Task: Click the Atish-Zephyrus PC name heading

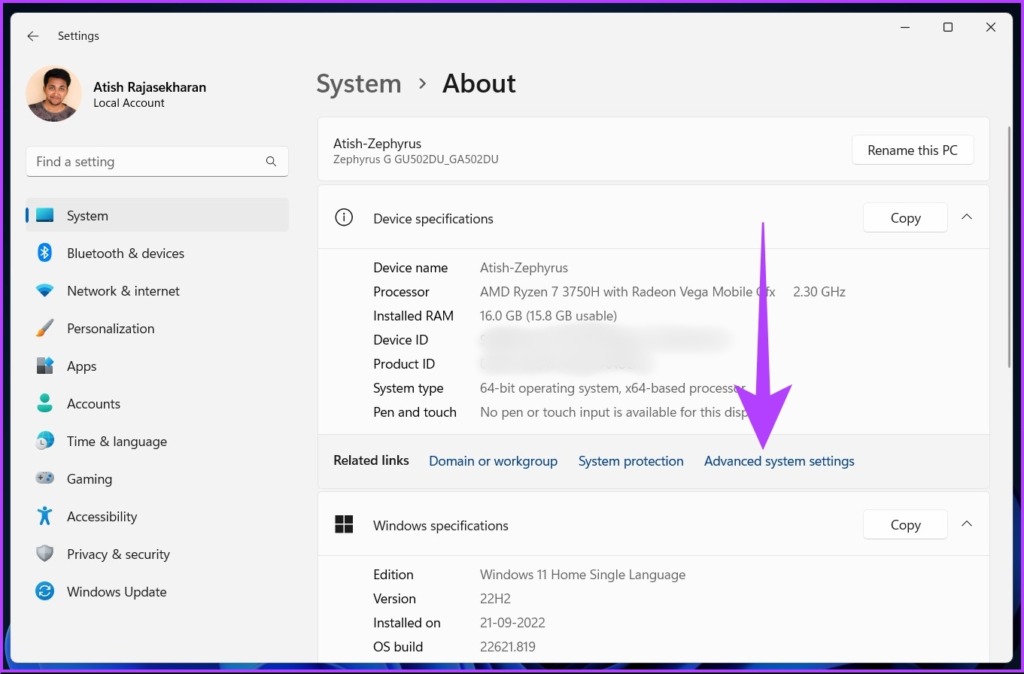Action: pyautogui.click(x=377, y=144)
